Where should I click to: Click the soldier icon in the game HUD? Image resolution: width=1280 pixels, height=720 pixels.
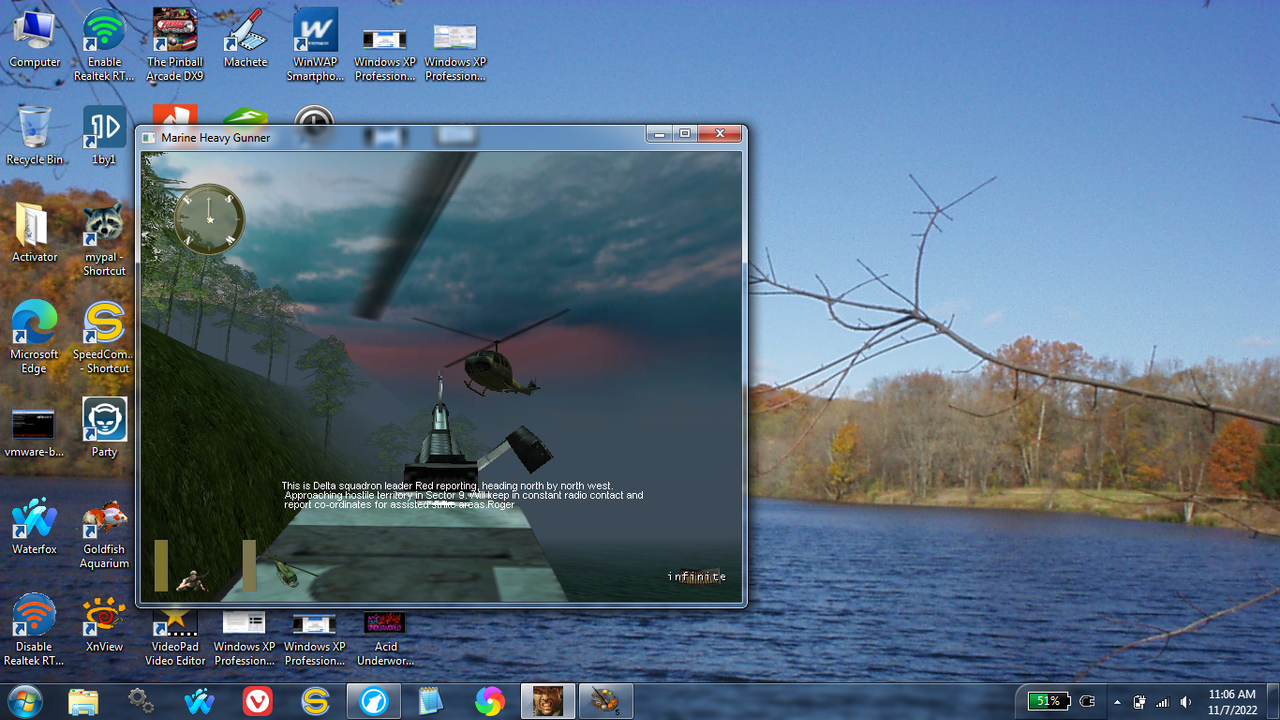point(192,579)
